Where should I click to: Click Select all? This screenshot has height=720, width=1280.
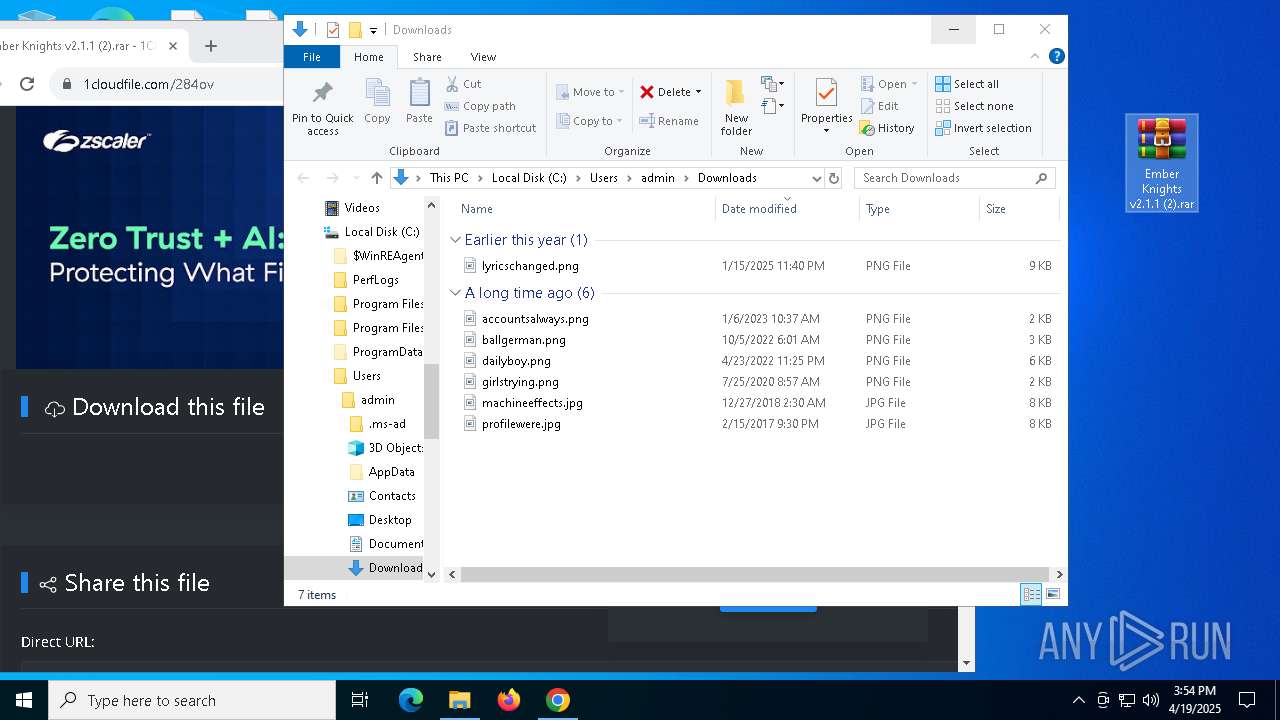pos(967,84)
